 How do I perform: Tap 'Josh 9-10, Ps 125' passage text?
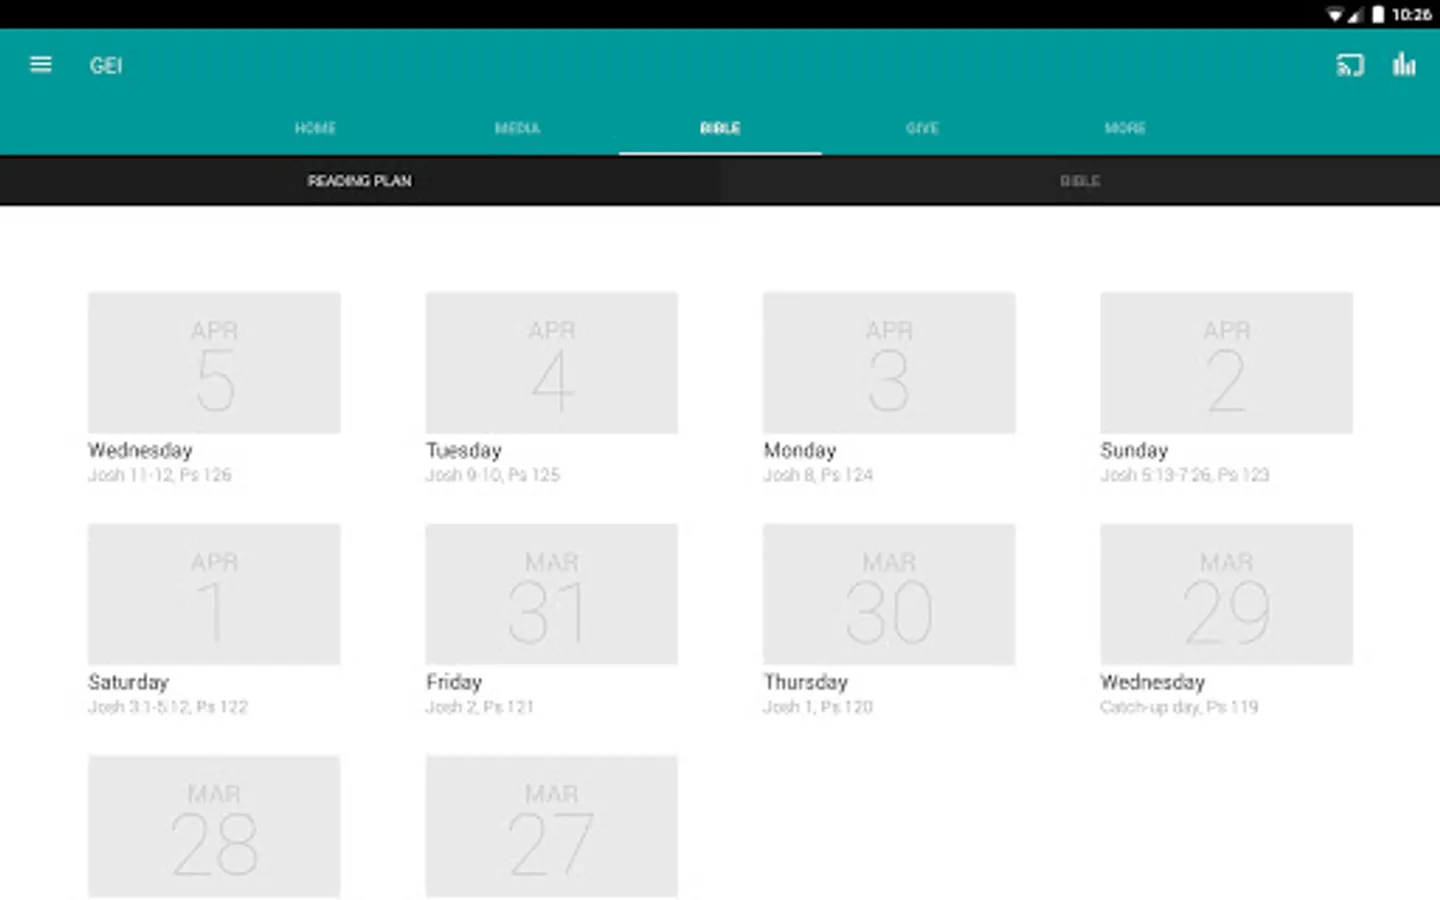pos(493,475)
